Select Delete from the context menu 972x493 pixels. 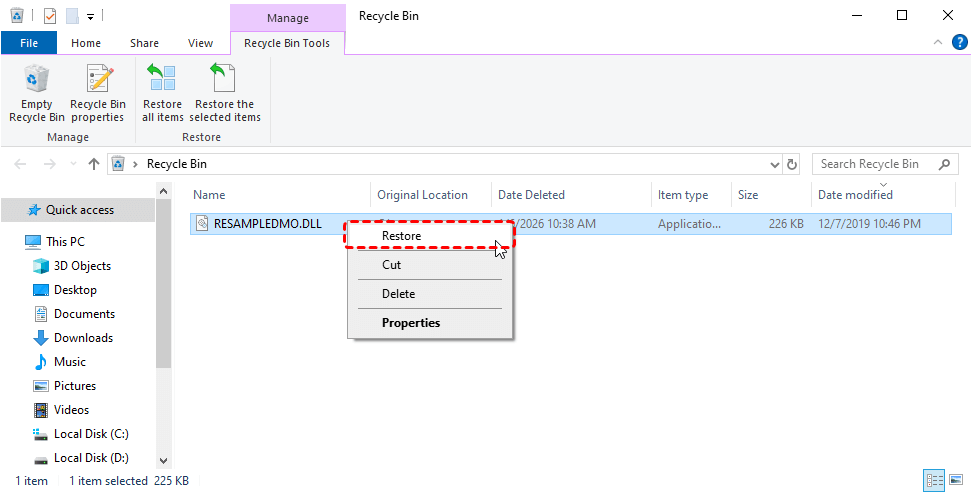[x=398, y=294]
